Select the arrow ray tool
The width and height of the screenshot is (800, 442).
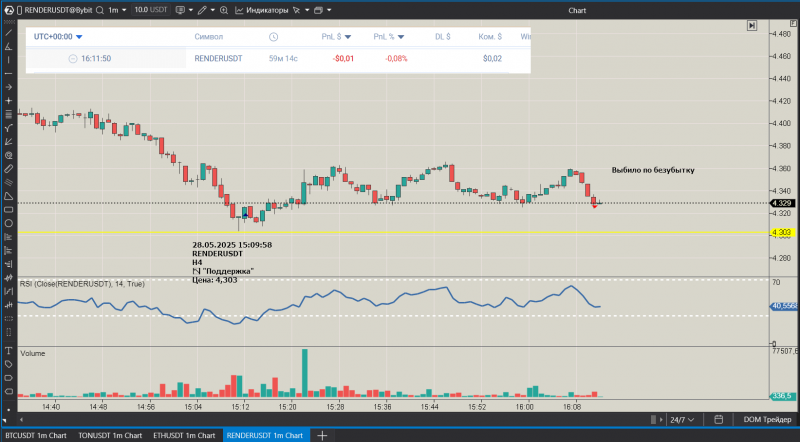tap(9, 87)
